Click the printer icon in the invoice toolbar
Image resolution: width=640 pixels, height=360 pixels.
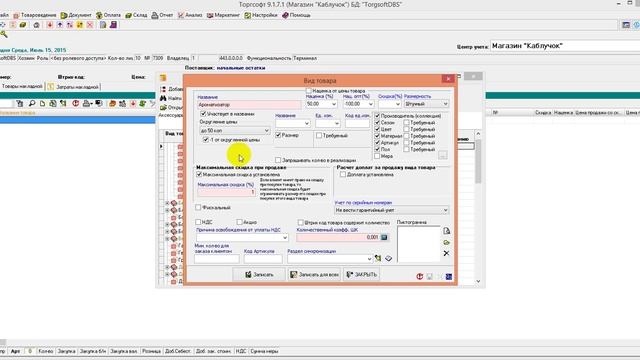[87, 104]
